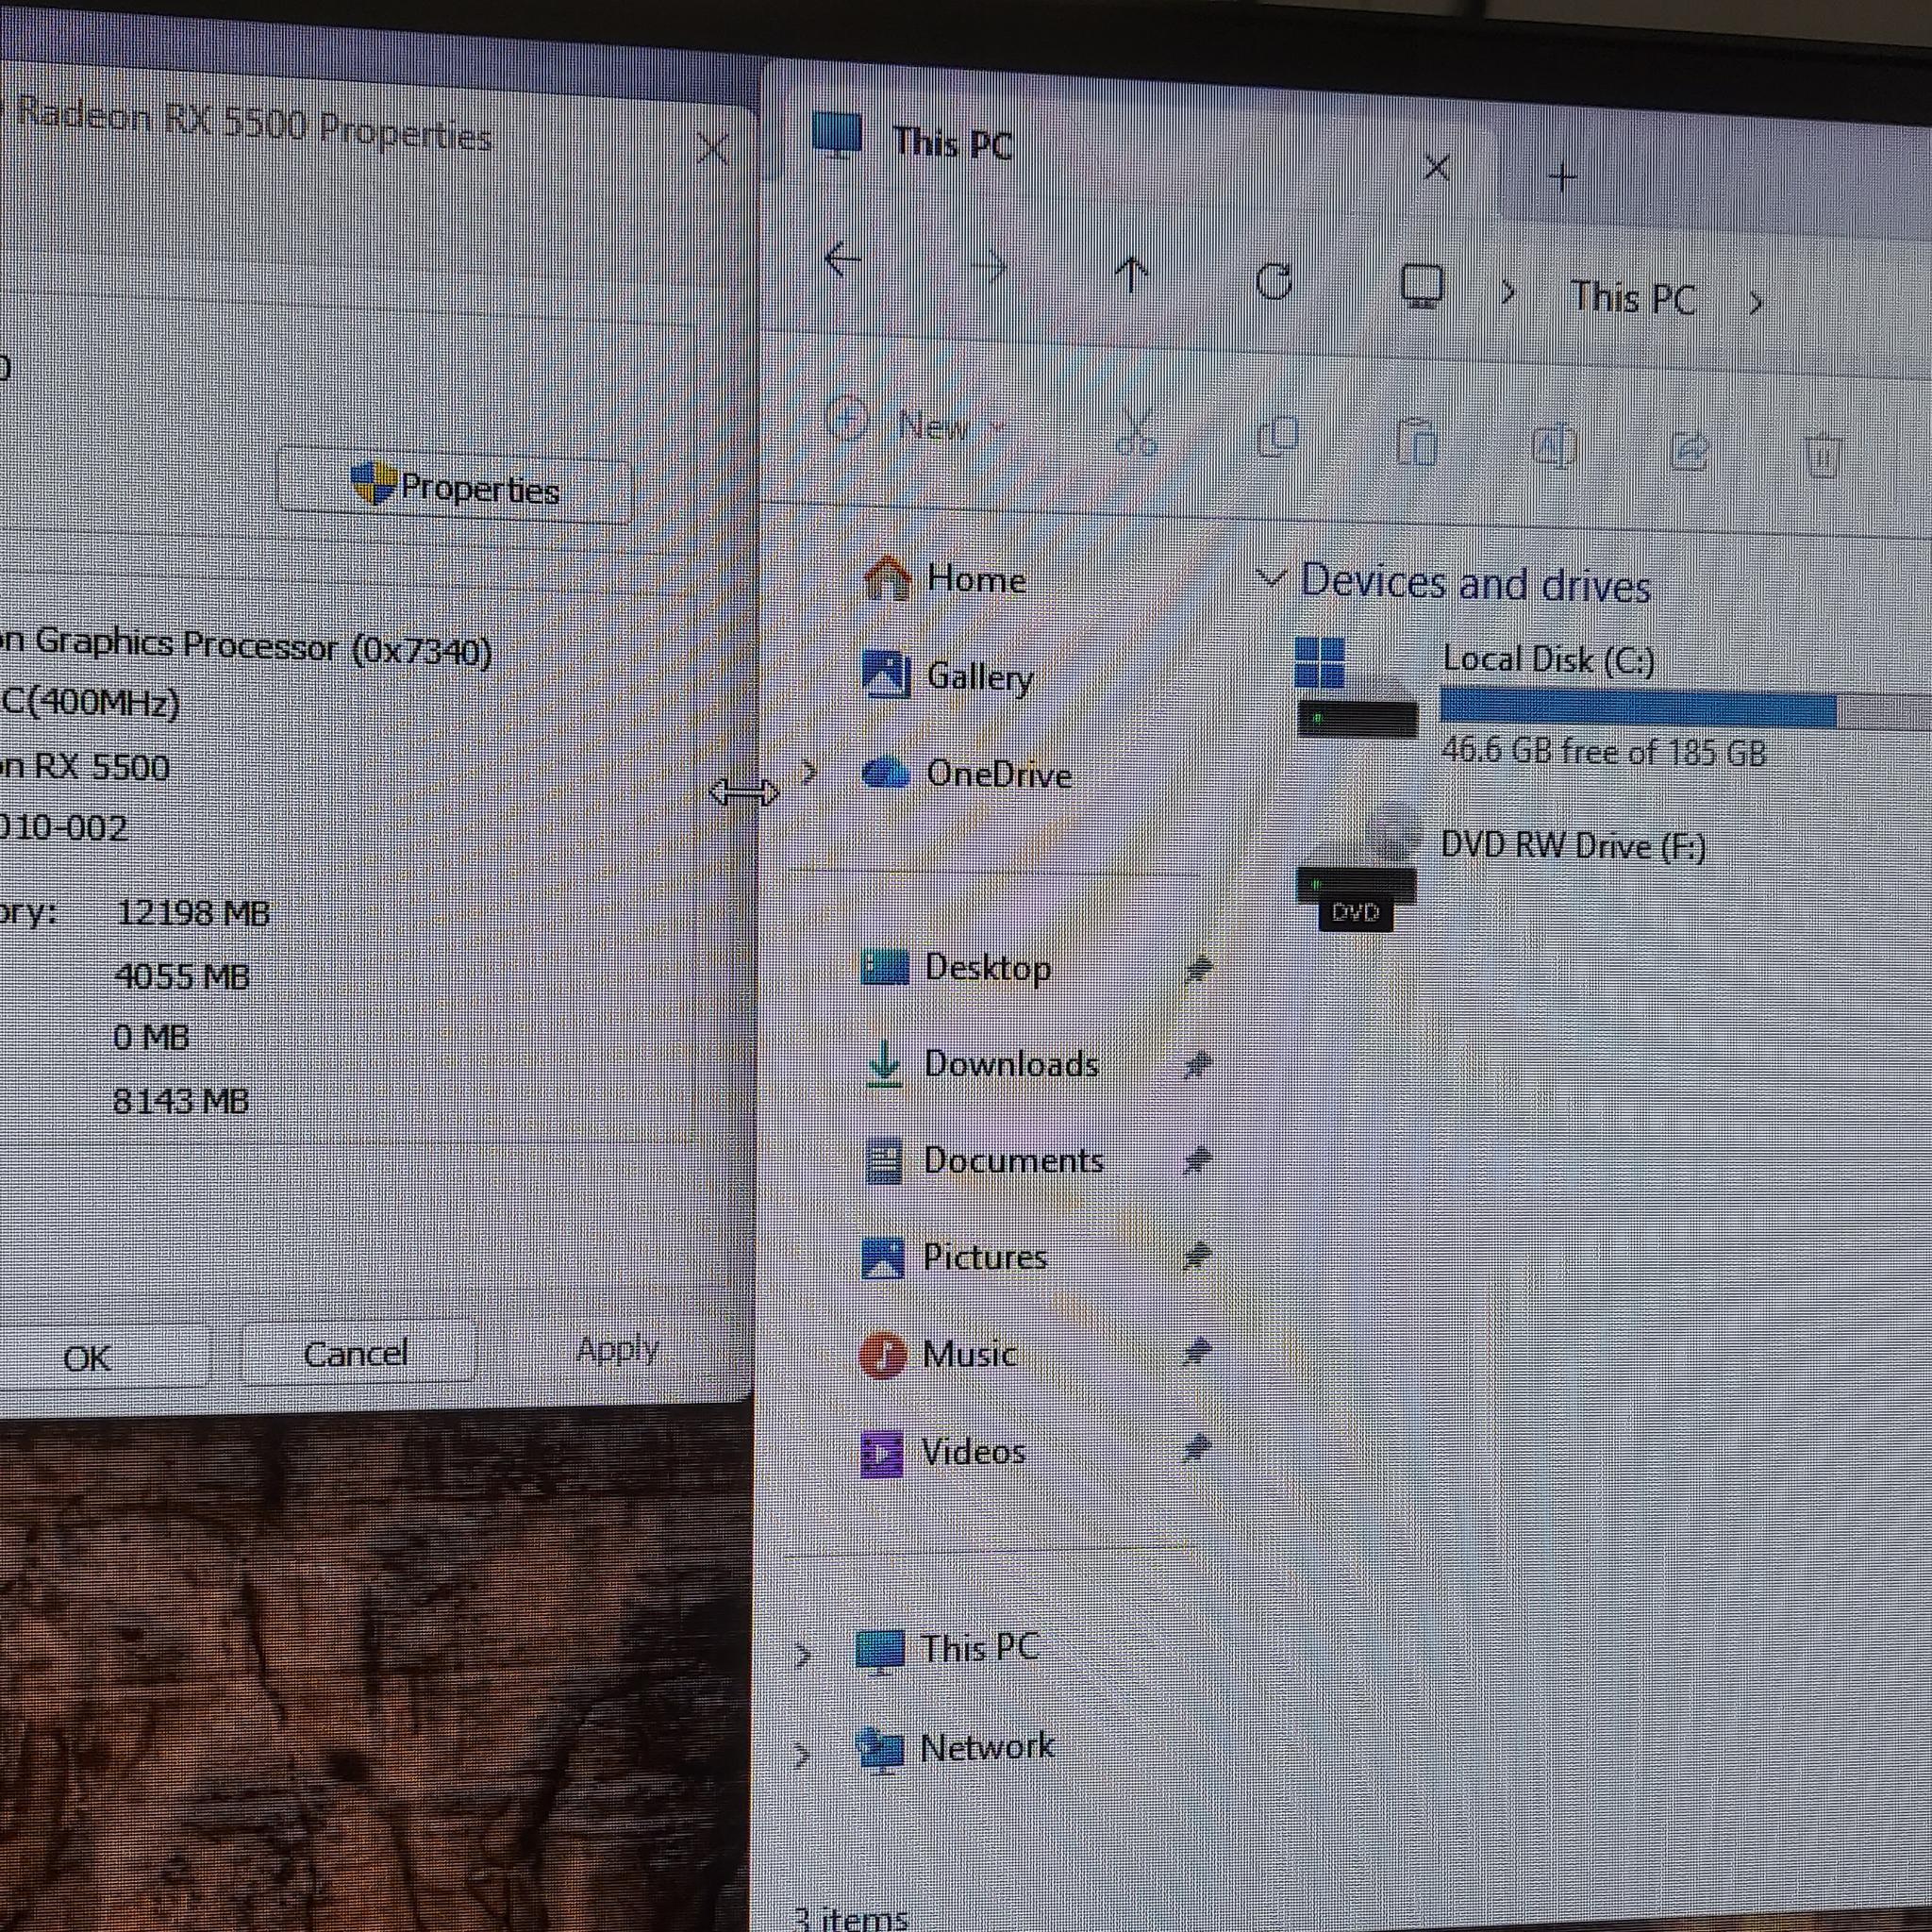Click the shielded Properties button
Image resolution: width=1932 pixels, height=1932 pixels.
pos(455,487)
